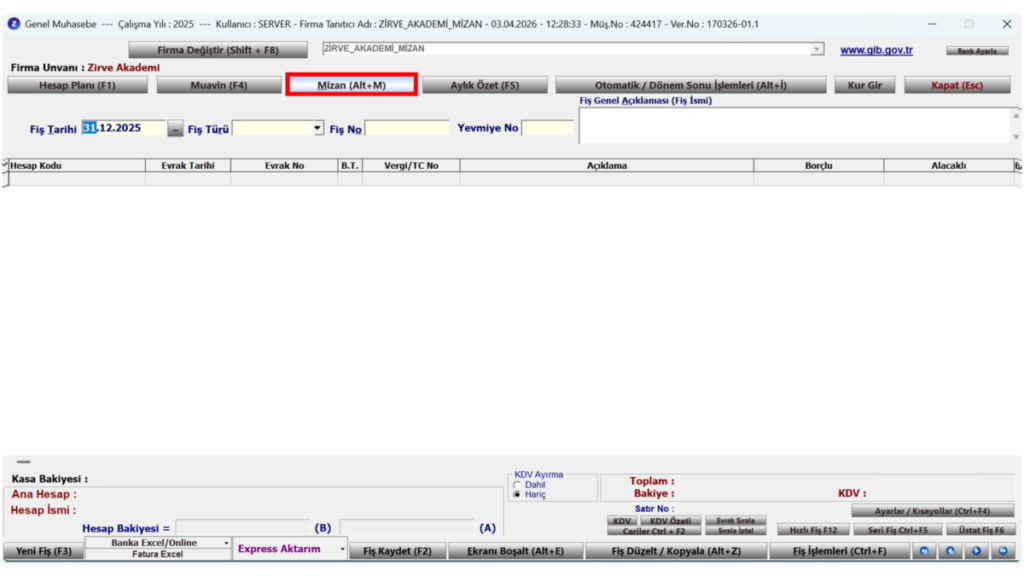Open the www.gib.gov.tr link

tap(876, 50)
